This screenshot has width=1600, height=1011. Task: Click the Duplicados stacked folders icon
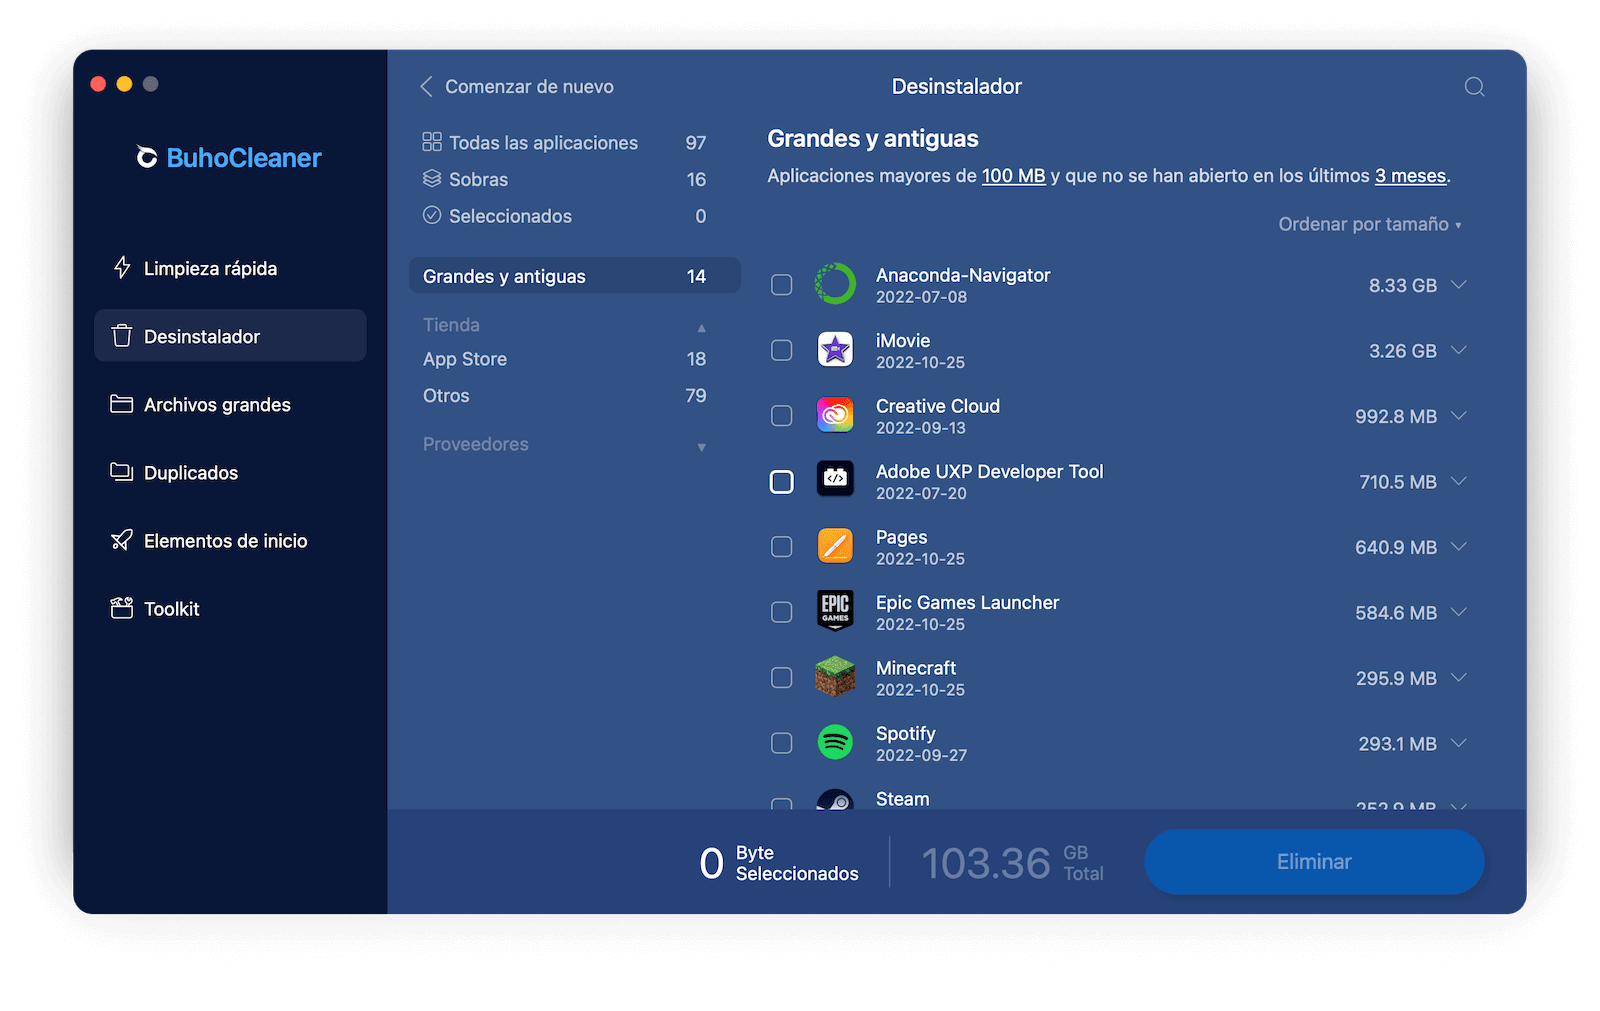[122, 472]
